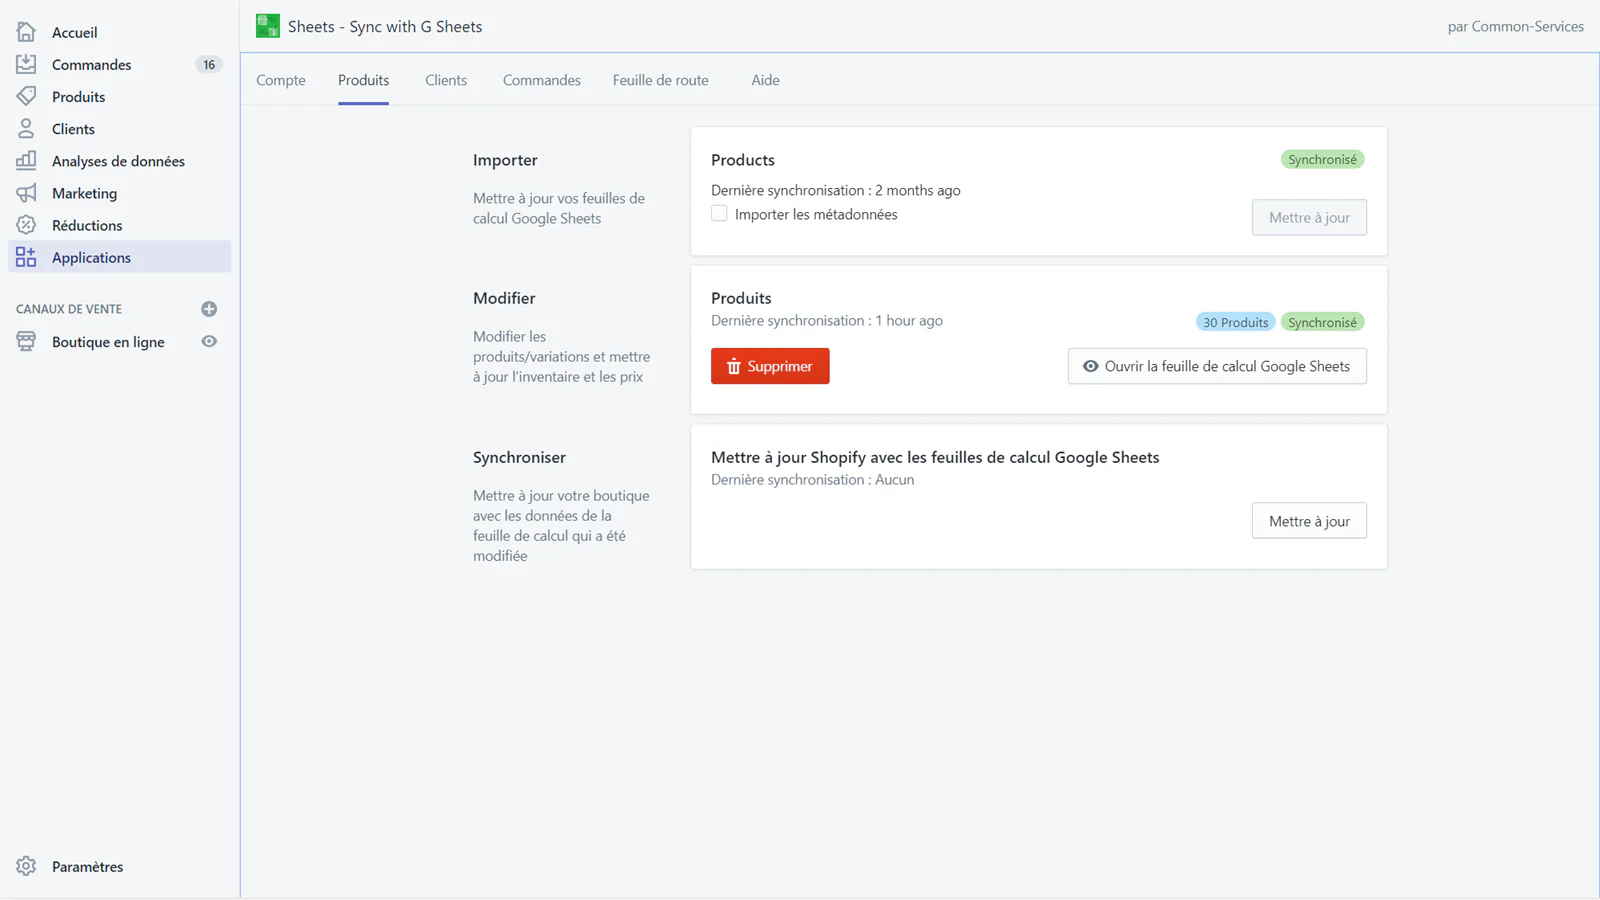Screen dimensions: 1600x900
Task: Open the Feuille de route tab
Action: tap(661, 80)
